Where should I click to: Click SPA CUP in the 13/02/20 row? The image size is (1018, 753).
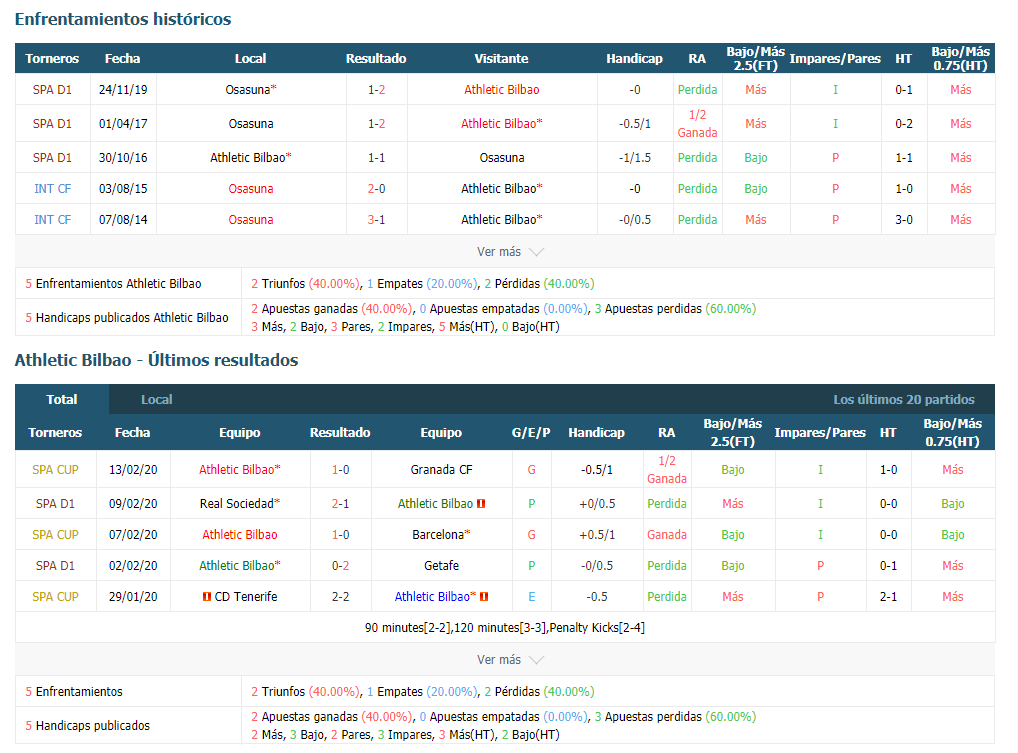click(x=55, y=470)
